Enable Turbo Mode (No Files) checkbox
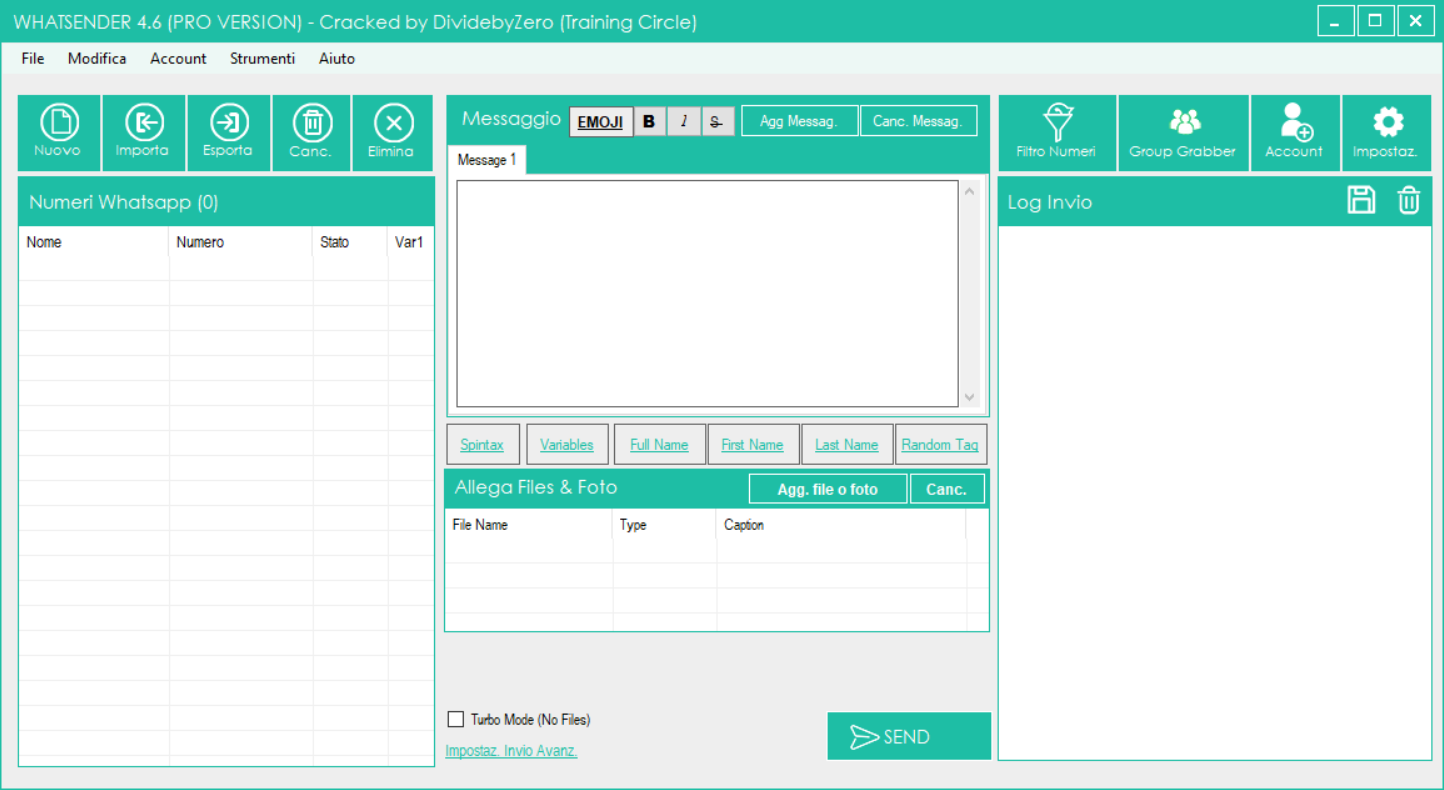Image resolution: width=1444 pixels, height=790 pixels. (456, 719)
